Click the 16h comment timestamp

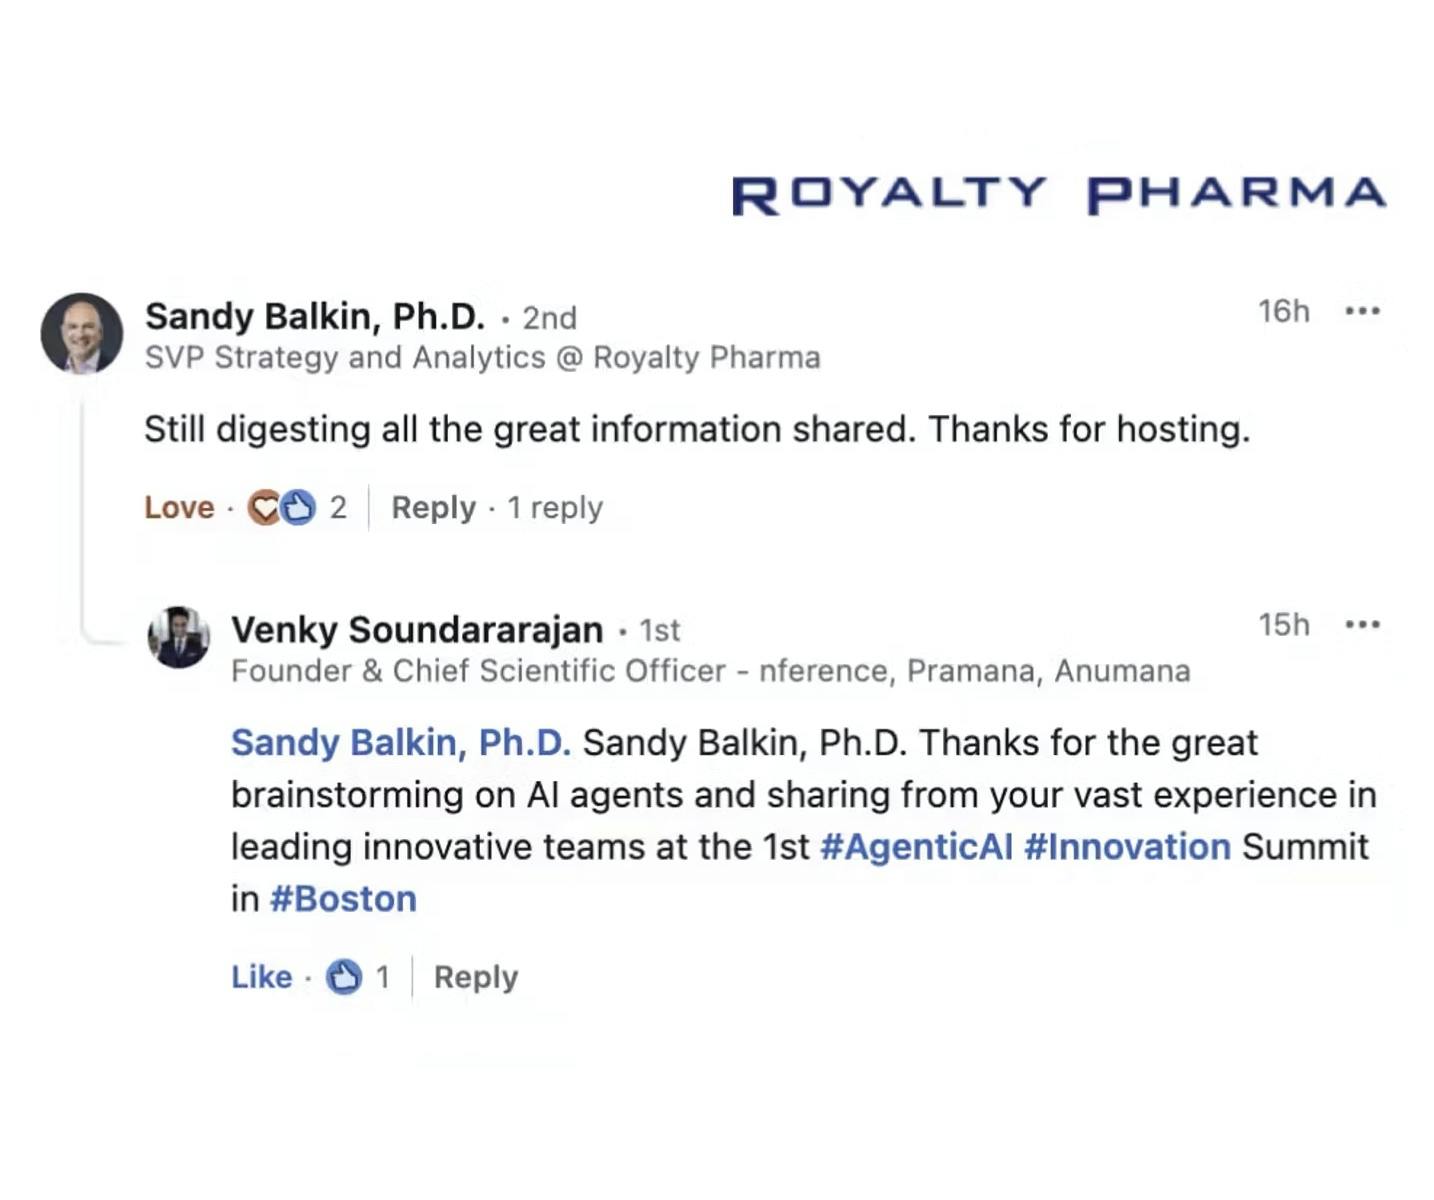click(x=1283, y=311)
